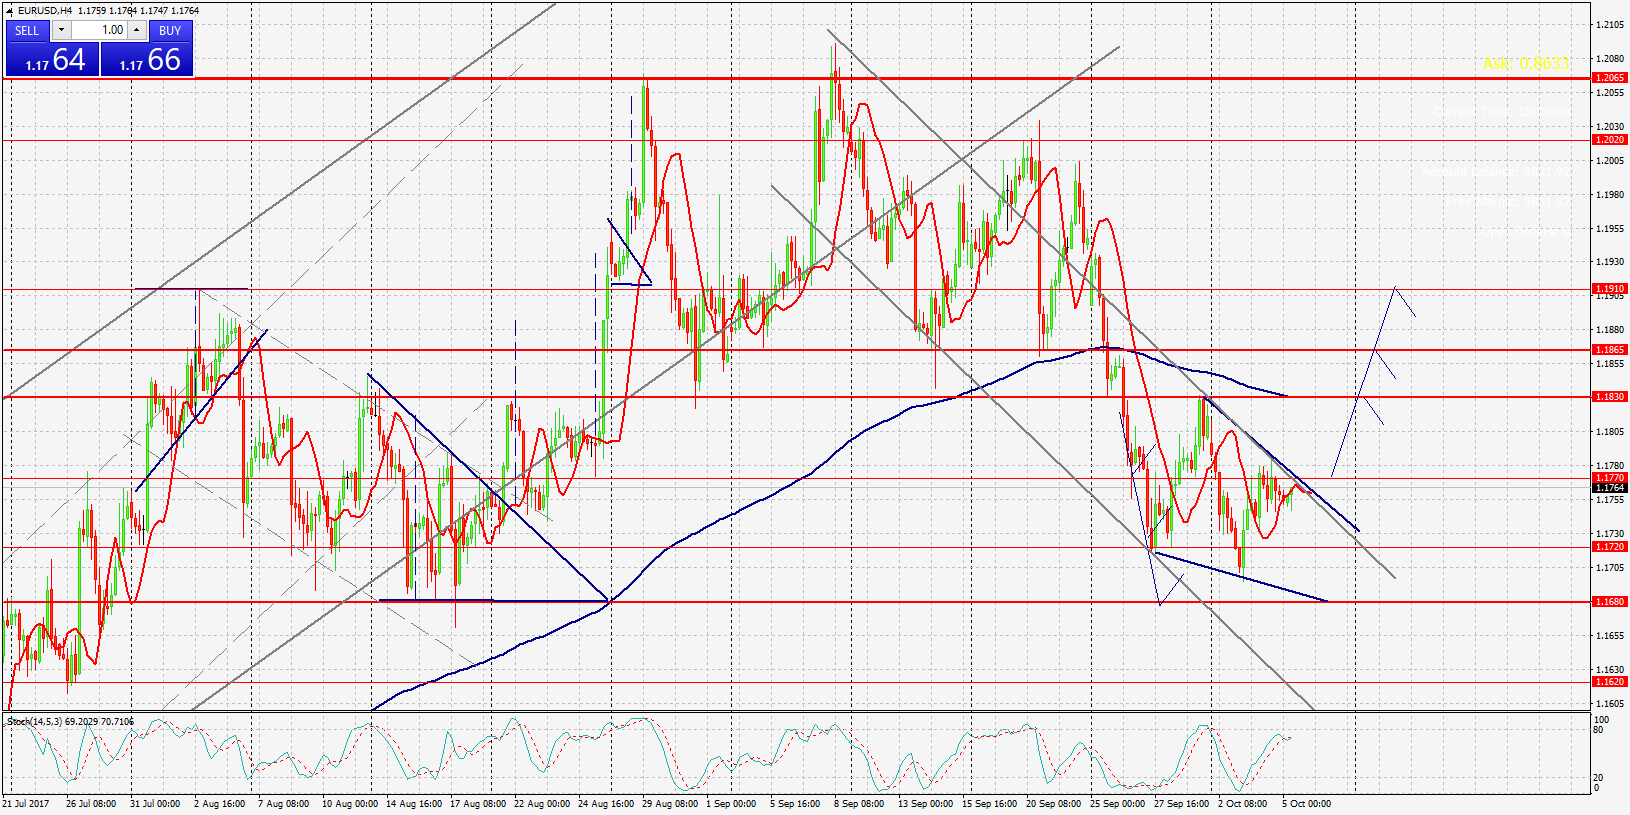Increase trade volume with the up arrow
The height and width of the screenshot is (815, 1630).
[137, 30]
